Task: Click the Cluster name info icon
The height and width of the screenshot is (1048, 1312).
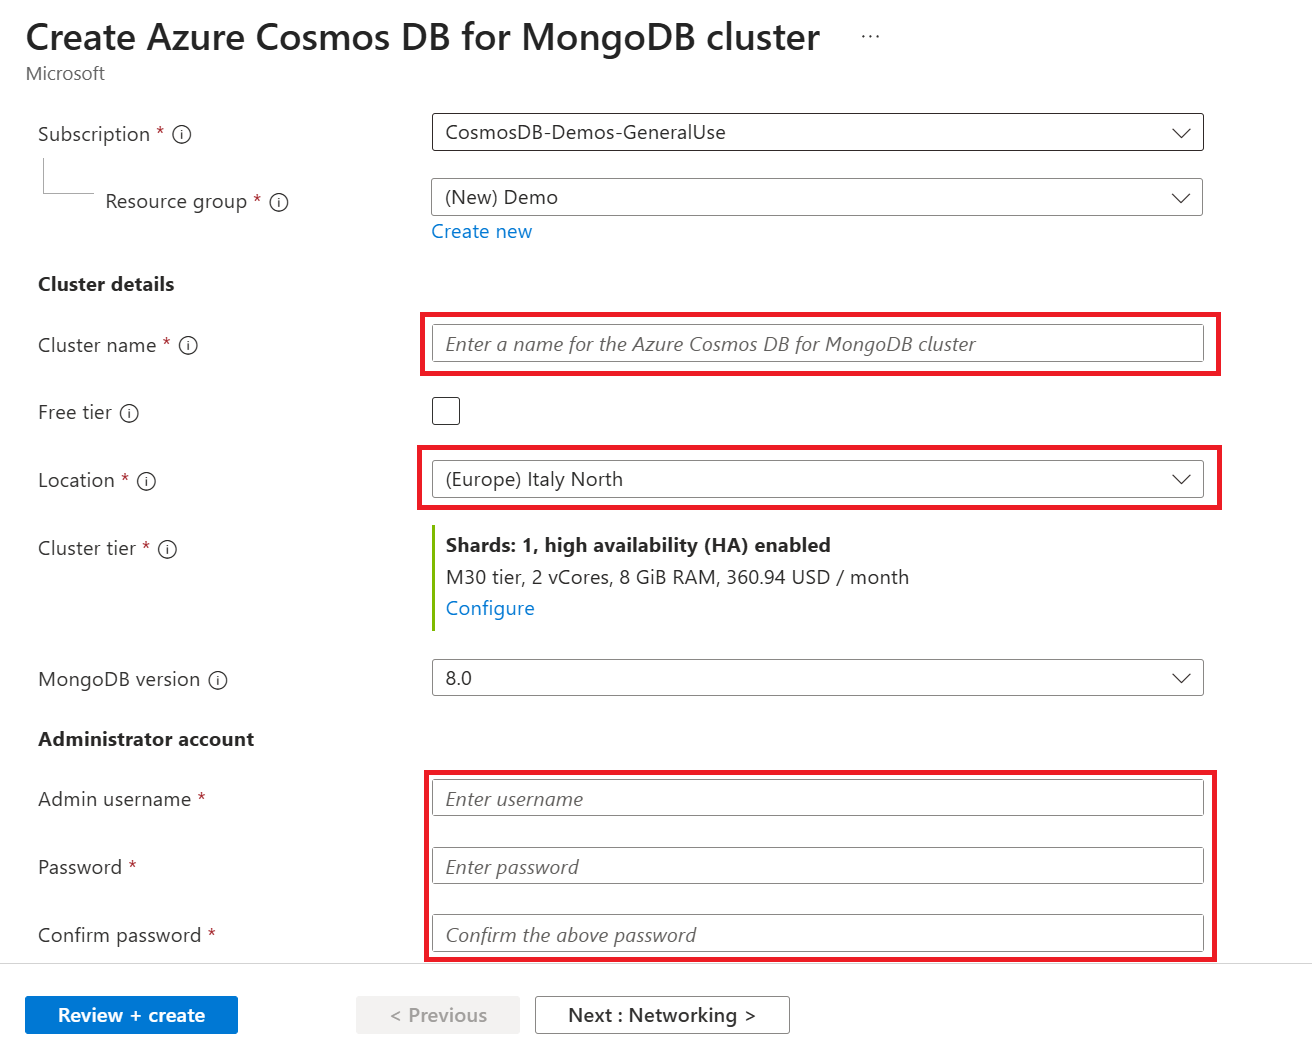Action: pyautogui.click(x=188, y=346)
